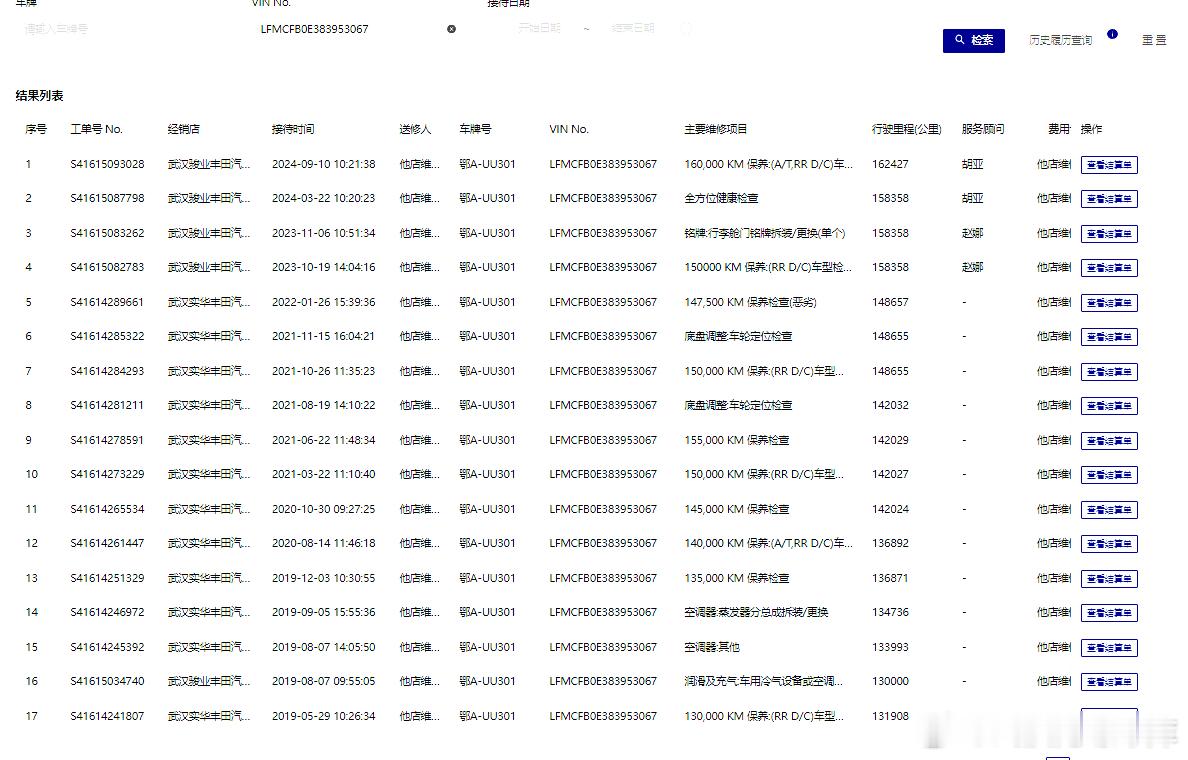View settlement for order S41614285322

tap(1109, 336)
